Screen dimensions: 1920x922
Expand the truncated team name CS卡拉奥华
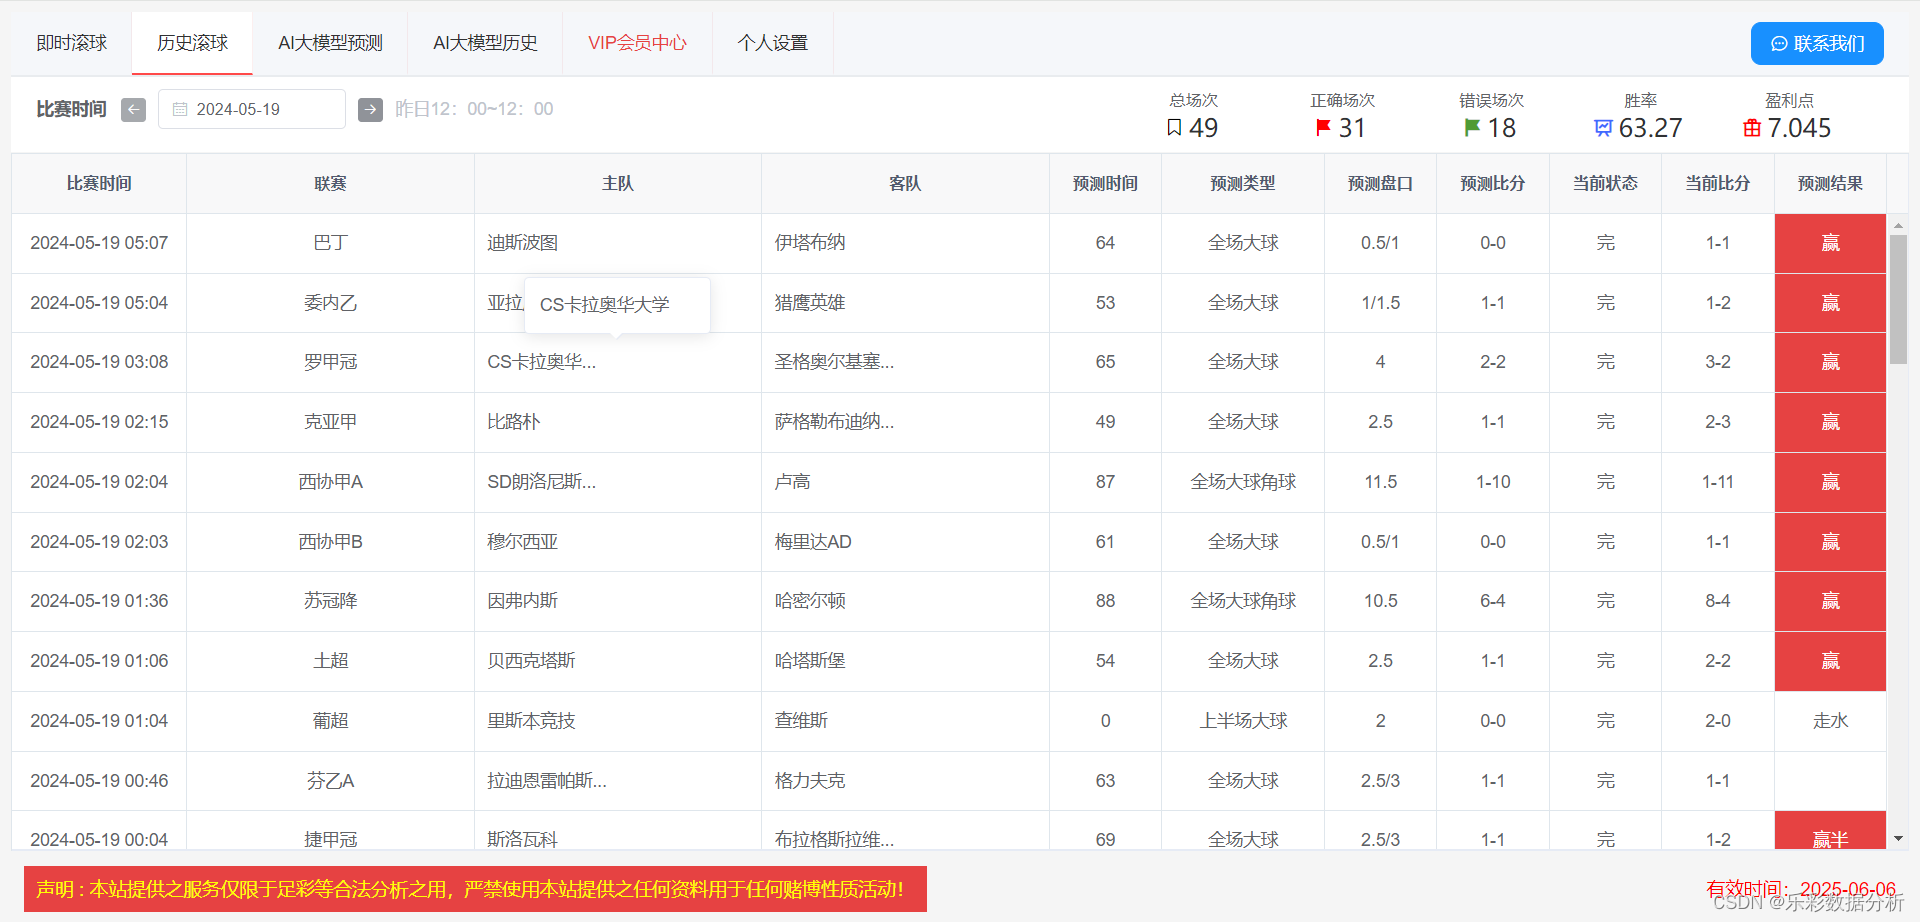[x=540, y=362]
